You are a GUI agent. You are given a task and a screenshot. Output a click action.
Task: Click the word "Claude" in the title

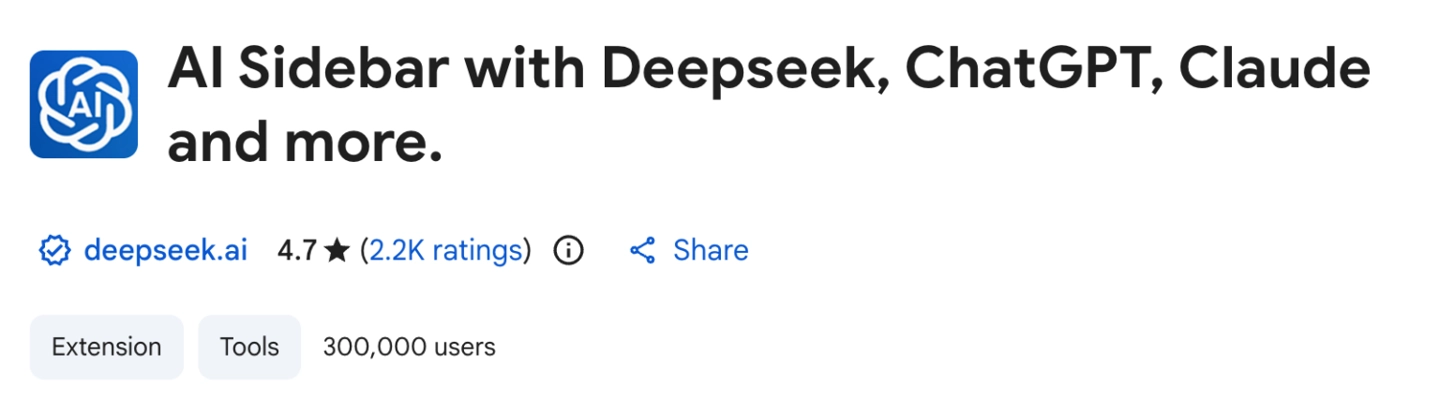1274,72
